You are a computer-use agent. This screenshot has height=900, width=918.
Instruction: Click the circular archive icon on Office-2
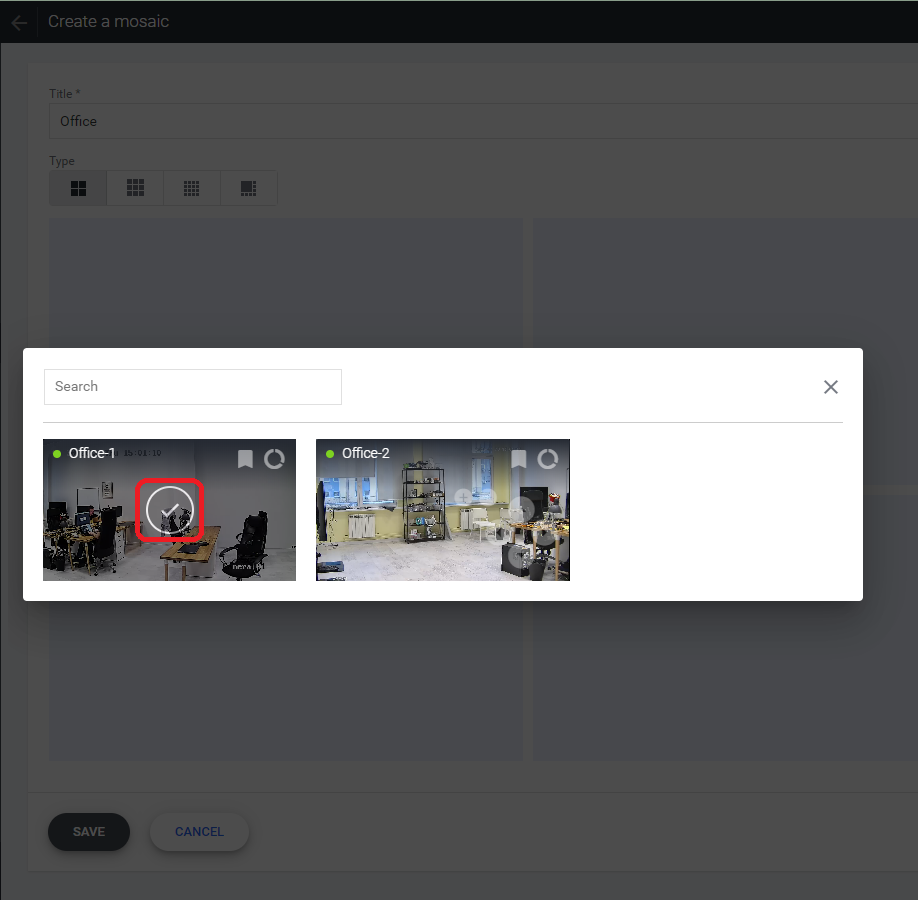pos(548,459)
